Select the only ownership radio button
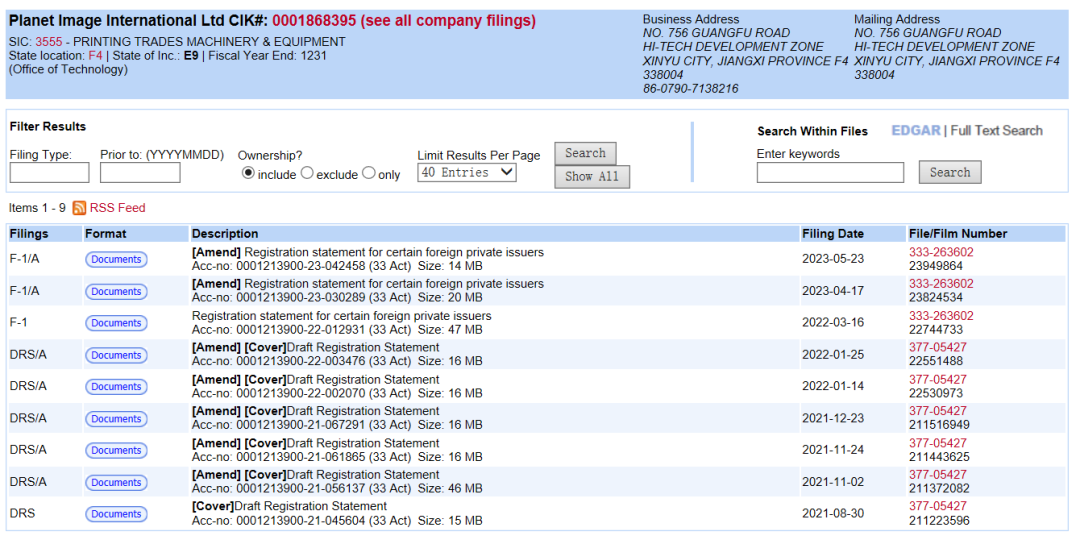The image size is (1080, 540). click(368, 174)
